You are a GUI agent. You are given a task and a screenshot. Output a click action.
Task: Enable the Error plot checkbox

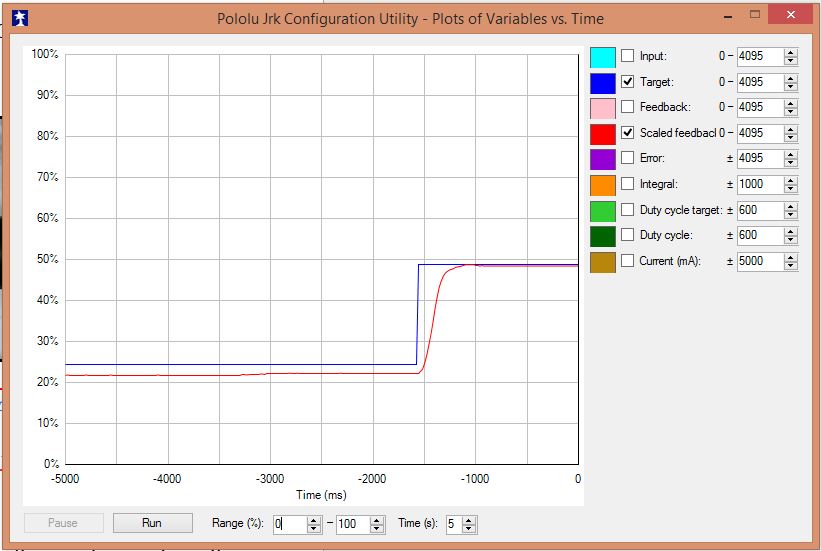pyautogui.click(x=627, y=158)
